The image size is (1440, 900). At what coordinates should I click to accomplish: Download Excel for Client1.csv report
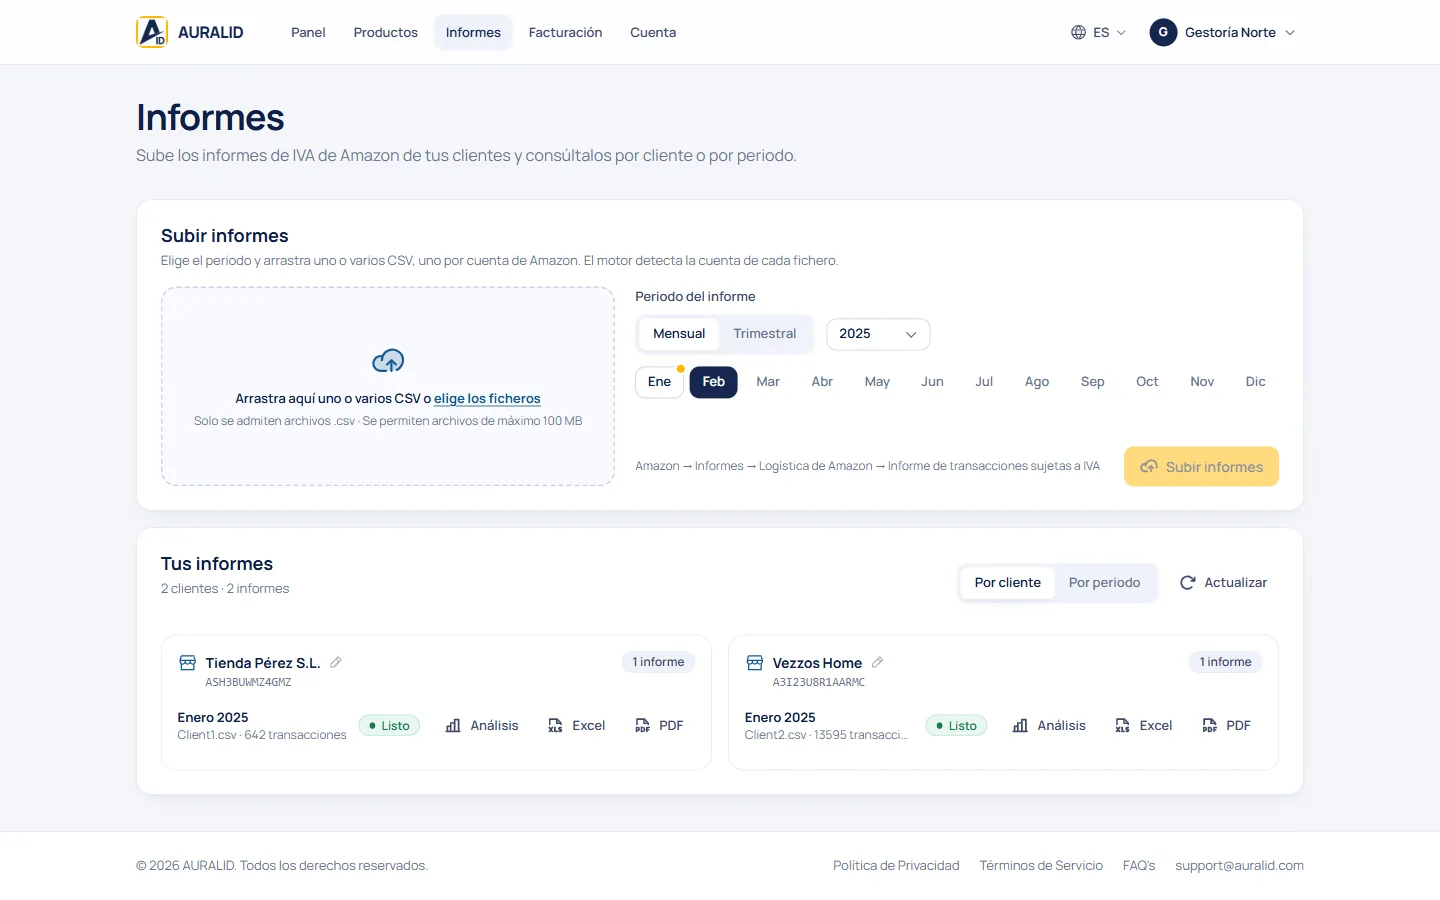click(x=577, y=725)
